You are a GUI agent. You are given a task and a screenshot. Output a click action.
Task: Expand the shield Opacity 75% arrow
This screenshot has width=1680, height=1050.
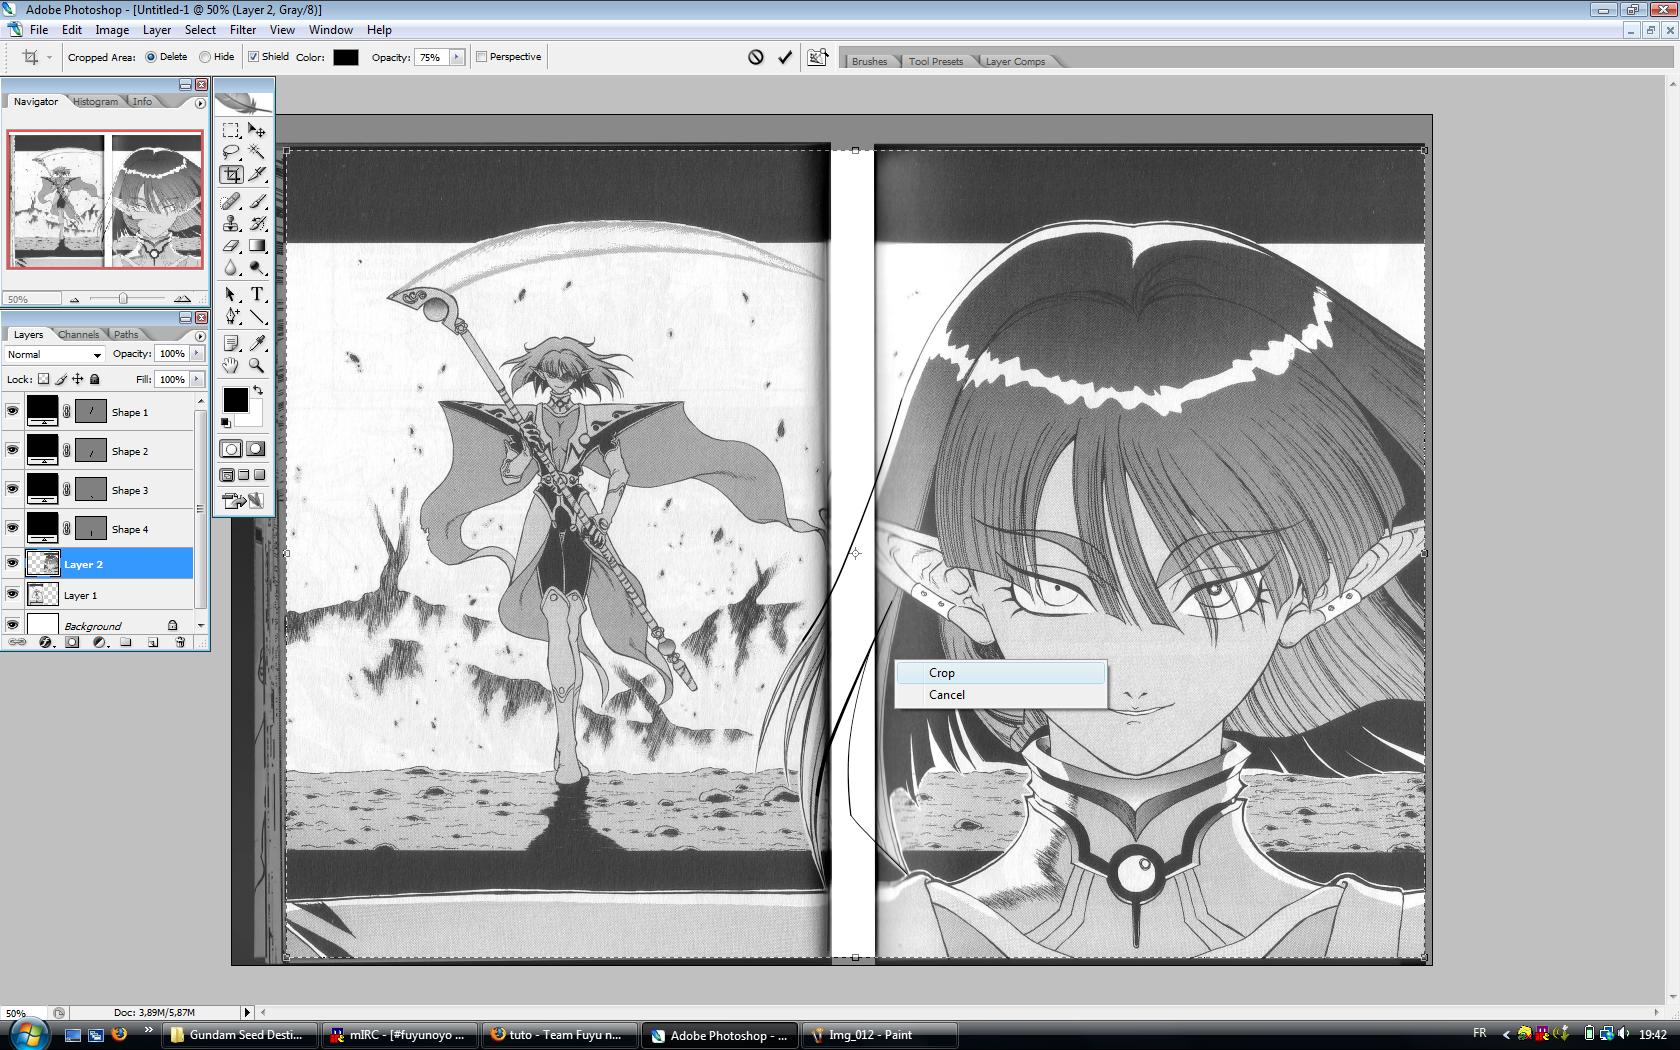click(457, 57)
